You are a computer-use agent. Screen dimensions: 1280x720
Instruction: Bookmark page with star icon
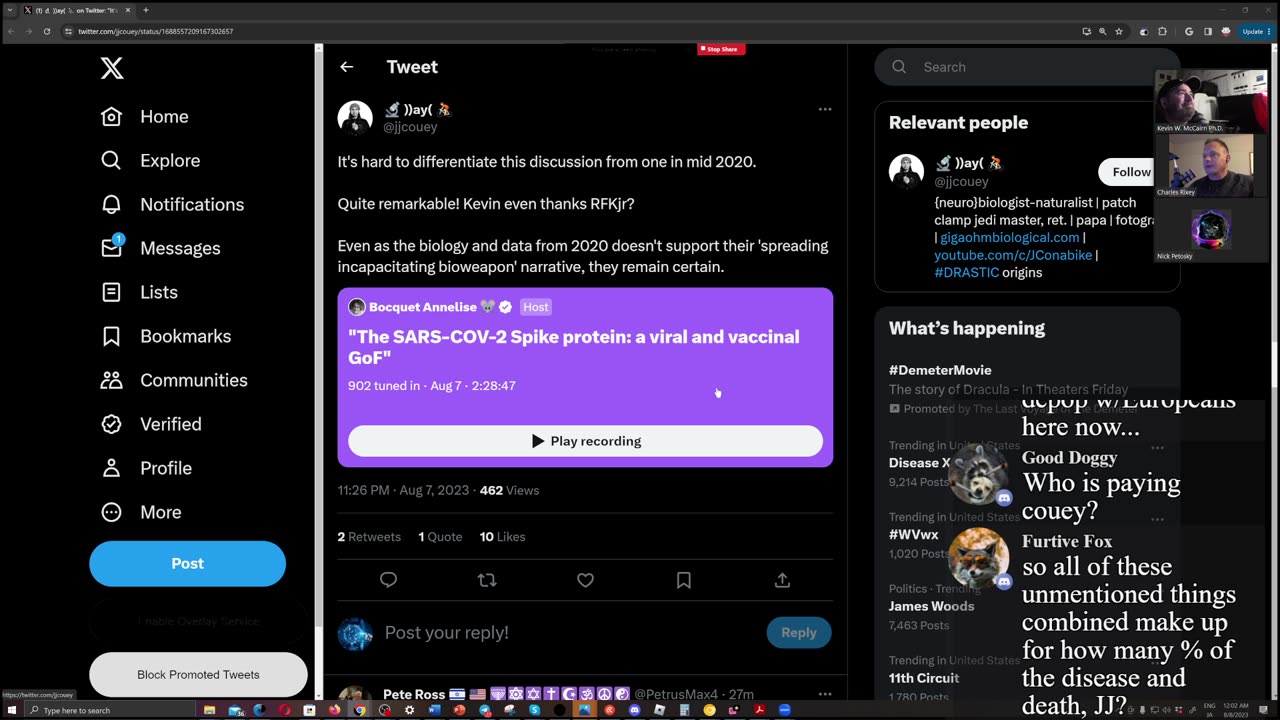tap(1118, 32)
